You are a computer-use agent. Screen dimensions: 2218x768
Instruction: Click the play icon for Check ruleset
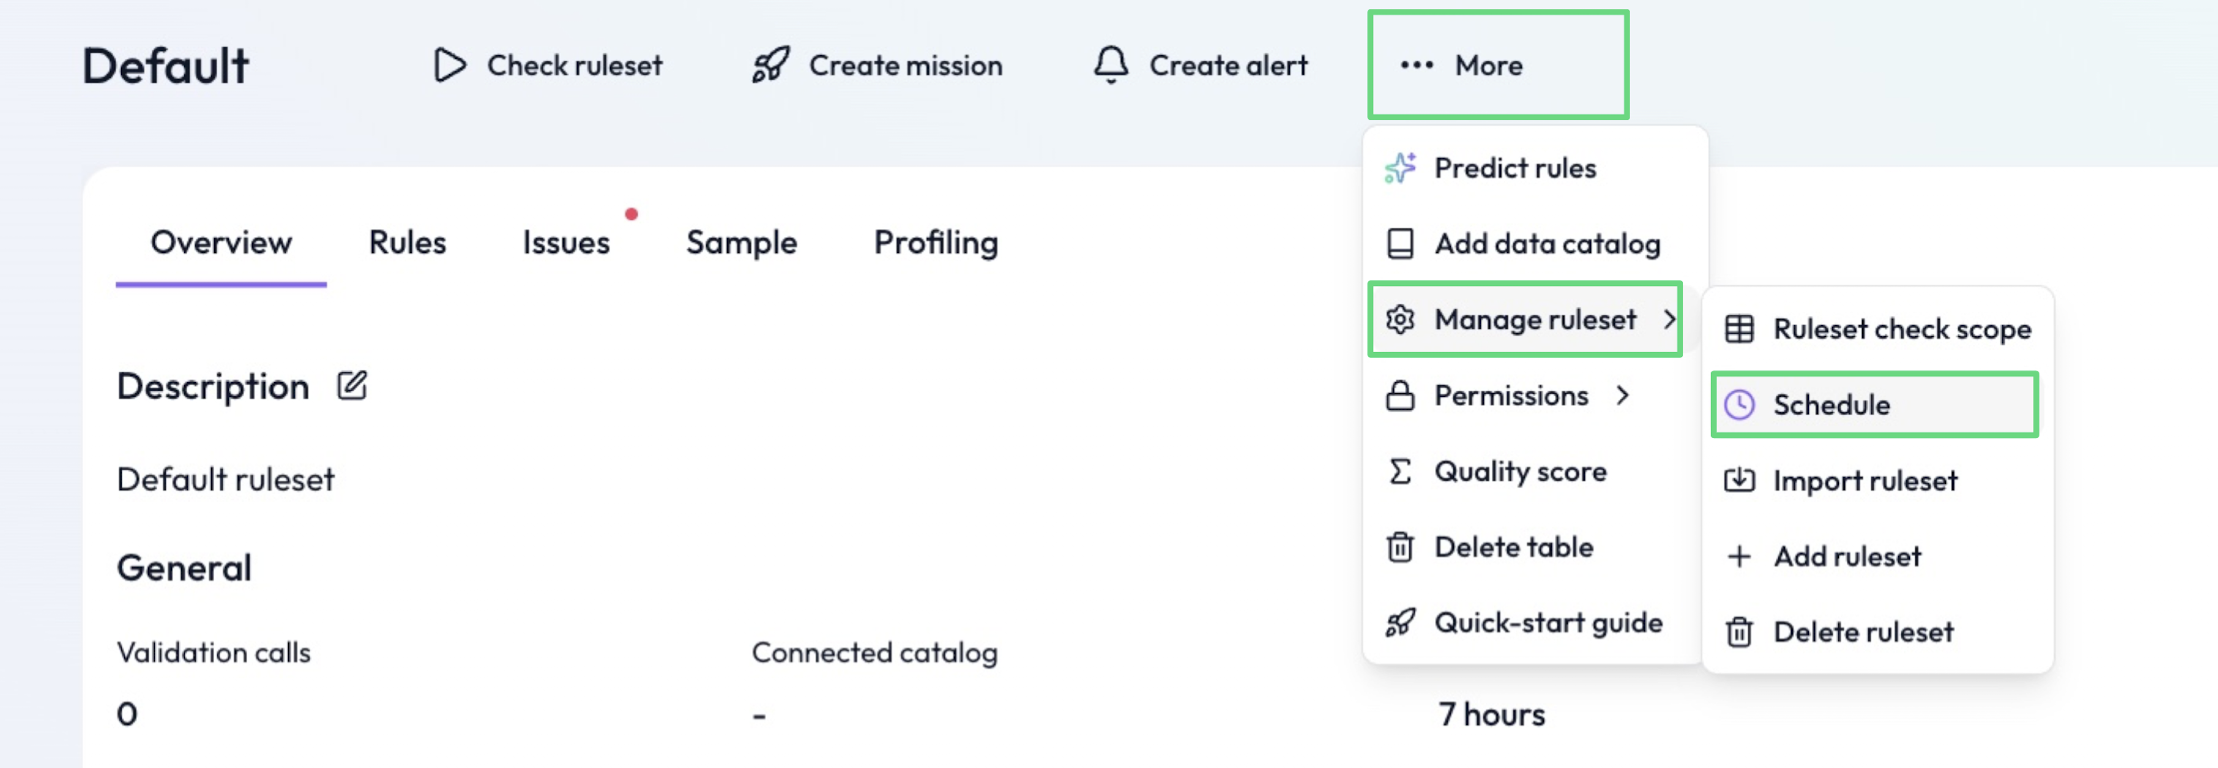click(x=449, y=65)
